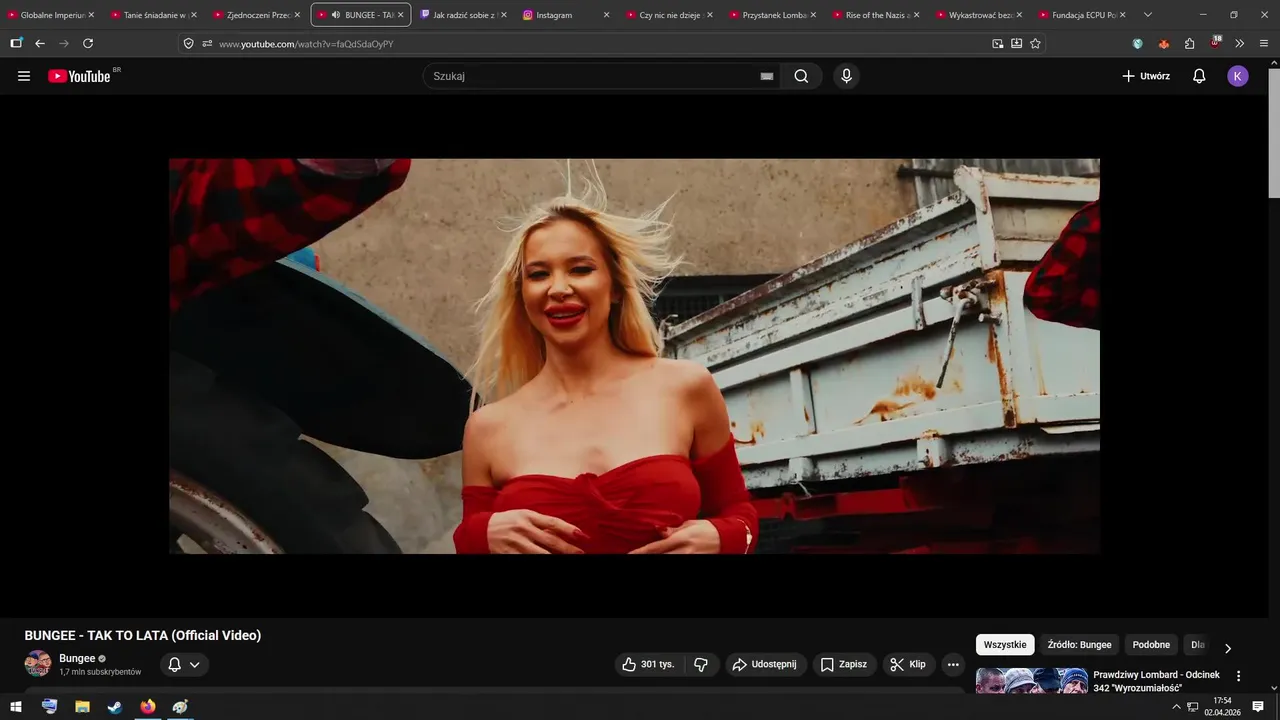Image resolution: width=1280 pixels, height=720 pixels.
Task: Select the Źródło: Bungee filter chip
Action: pos(1079,645)
